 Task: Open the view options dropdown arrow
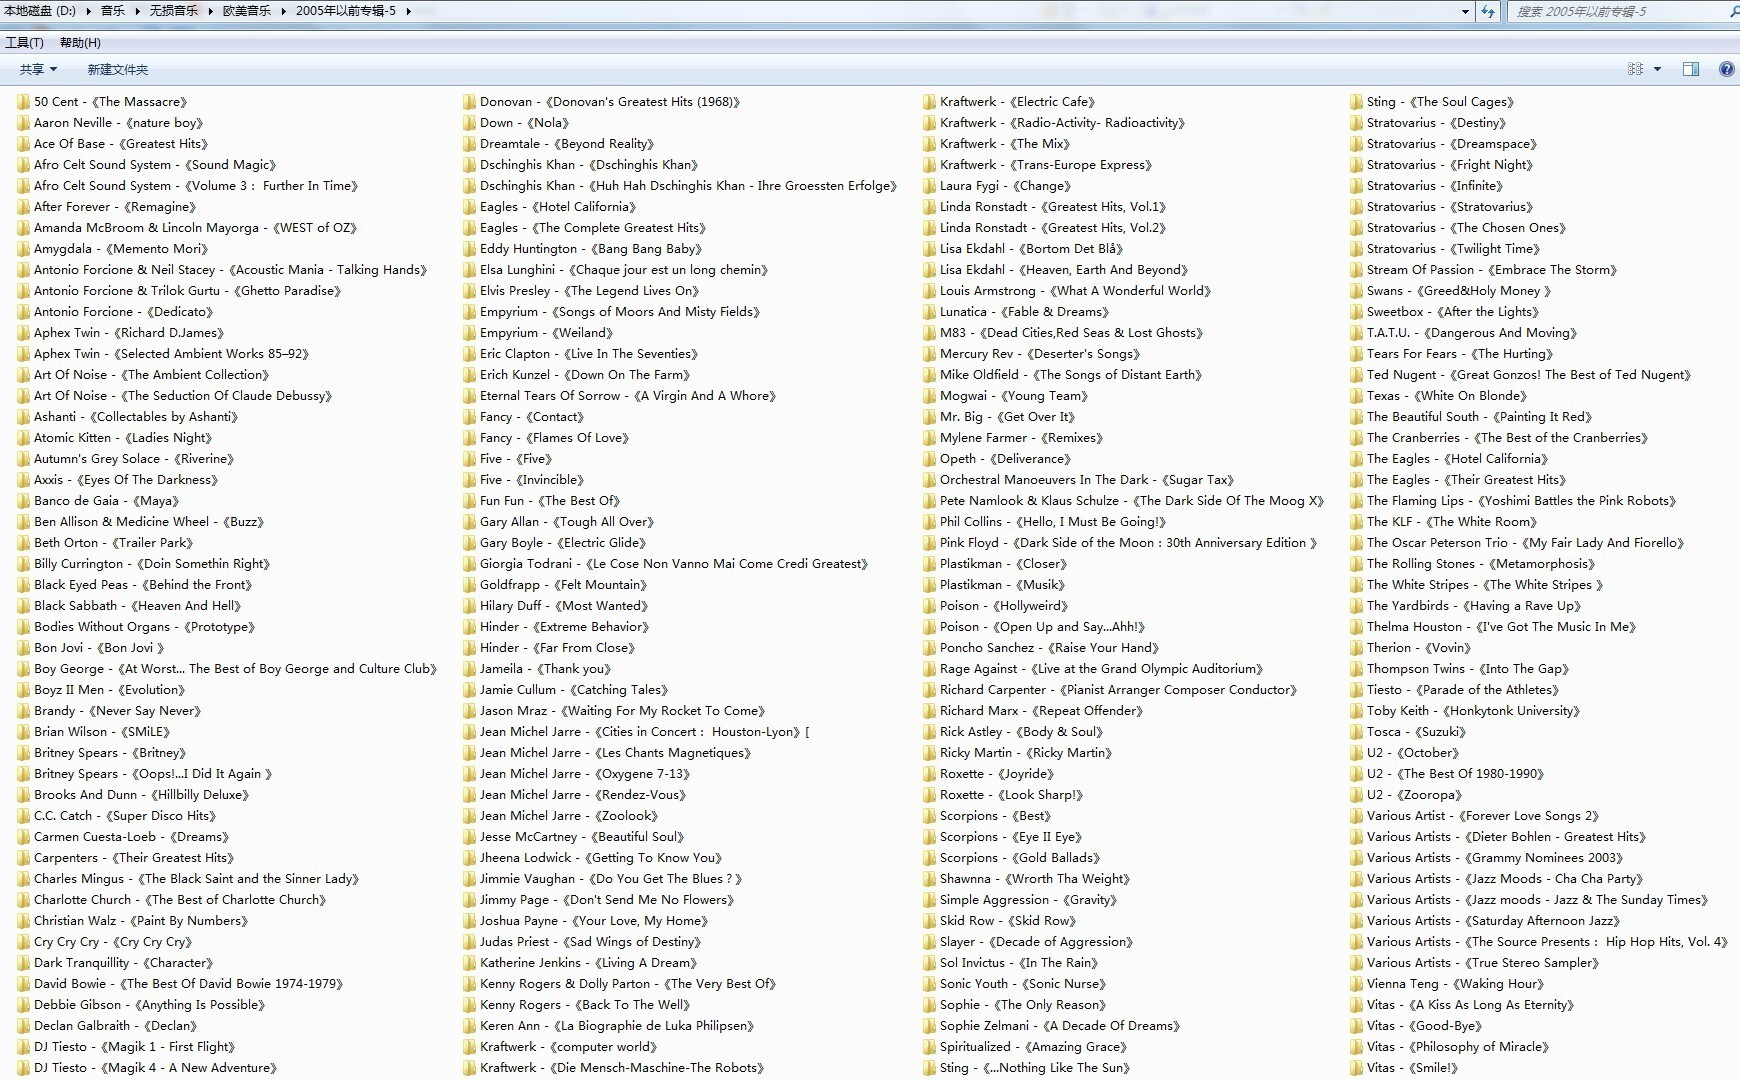[1657, 69]
